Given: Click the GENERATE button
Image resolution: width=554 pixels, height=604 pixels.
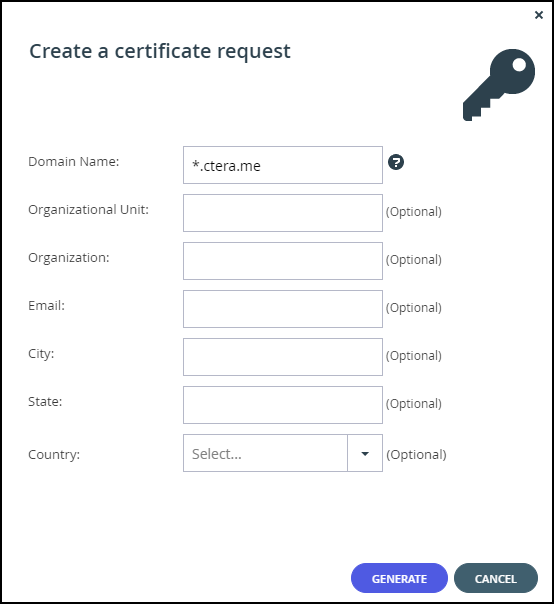Looking at the screenshot, I should [x=399, y=578].
